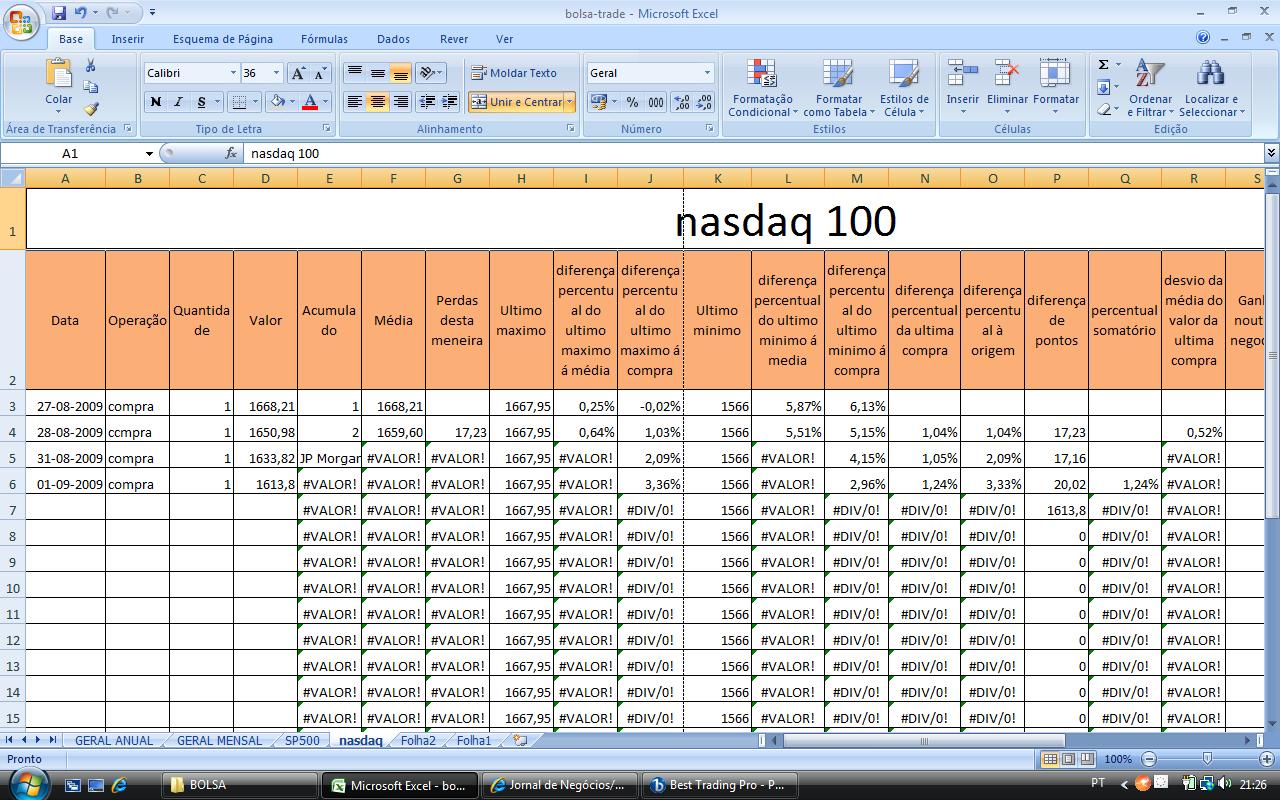The image size is (1280, 800).
Task: Center text horizontally
Action: [x=377, y=102]
